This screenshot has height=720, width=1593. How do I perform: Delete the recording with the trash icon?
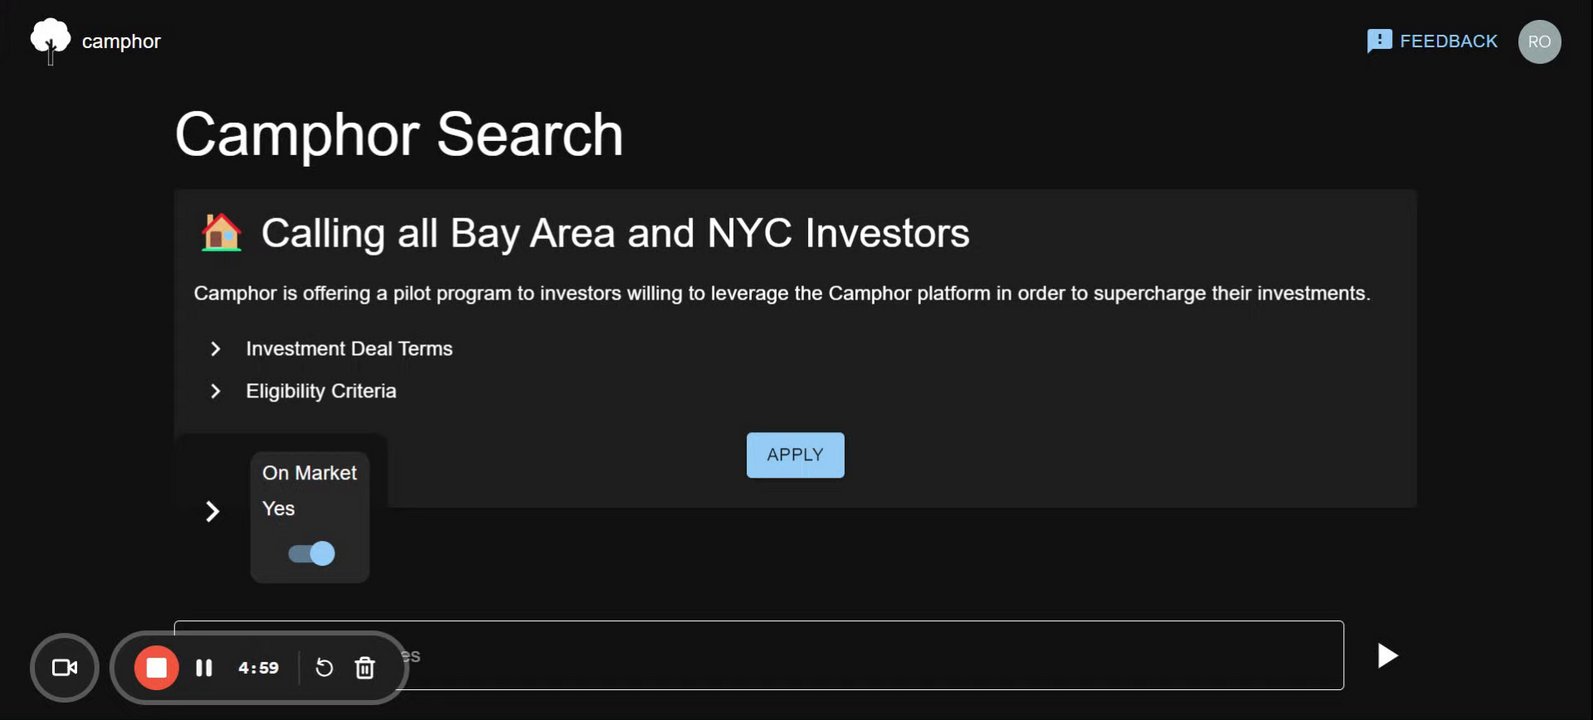point(365,668)
